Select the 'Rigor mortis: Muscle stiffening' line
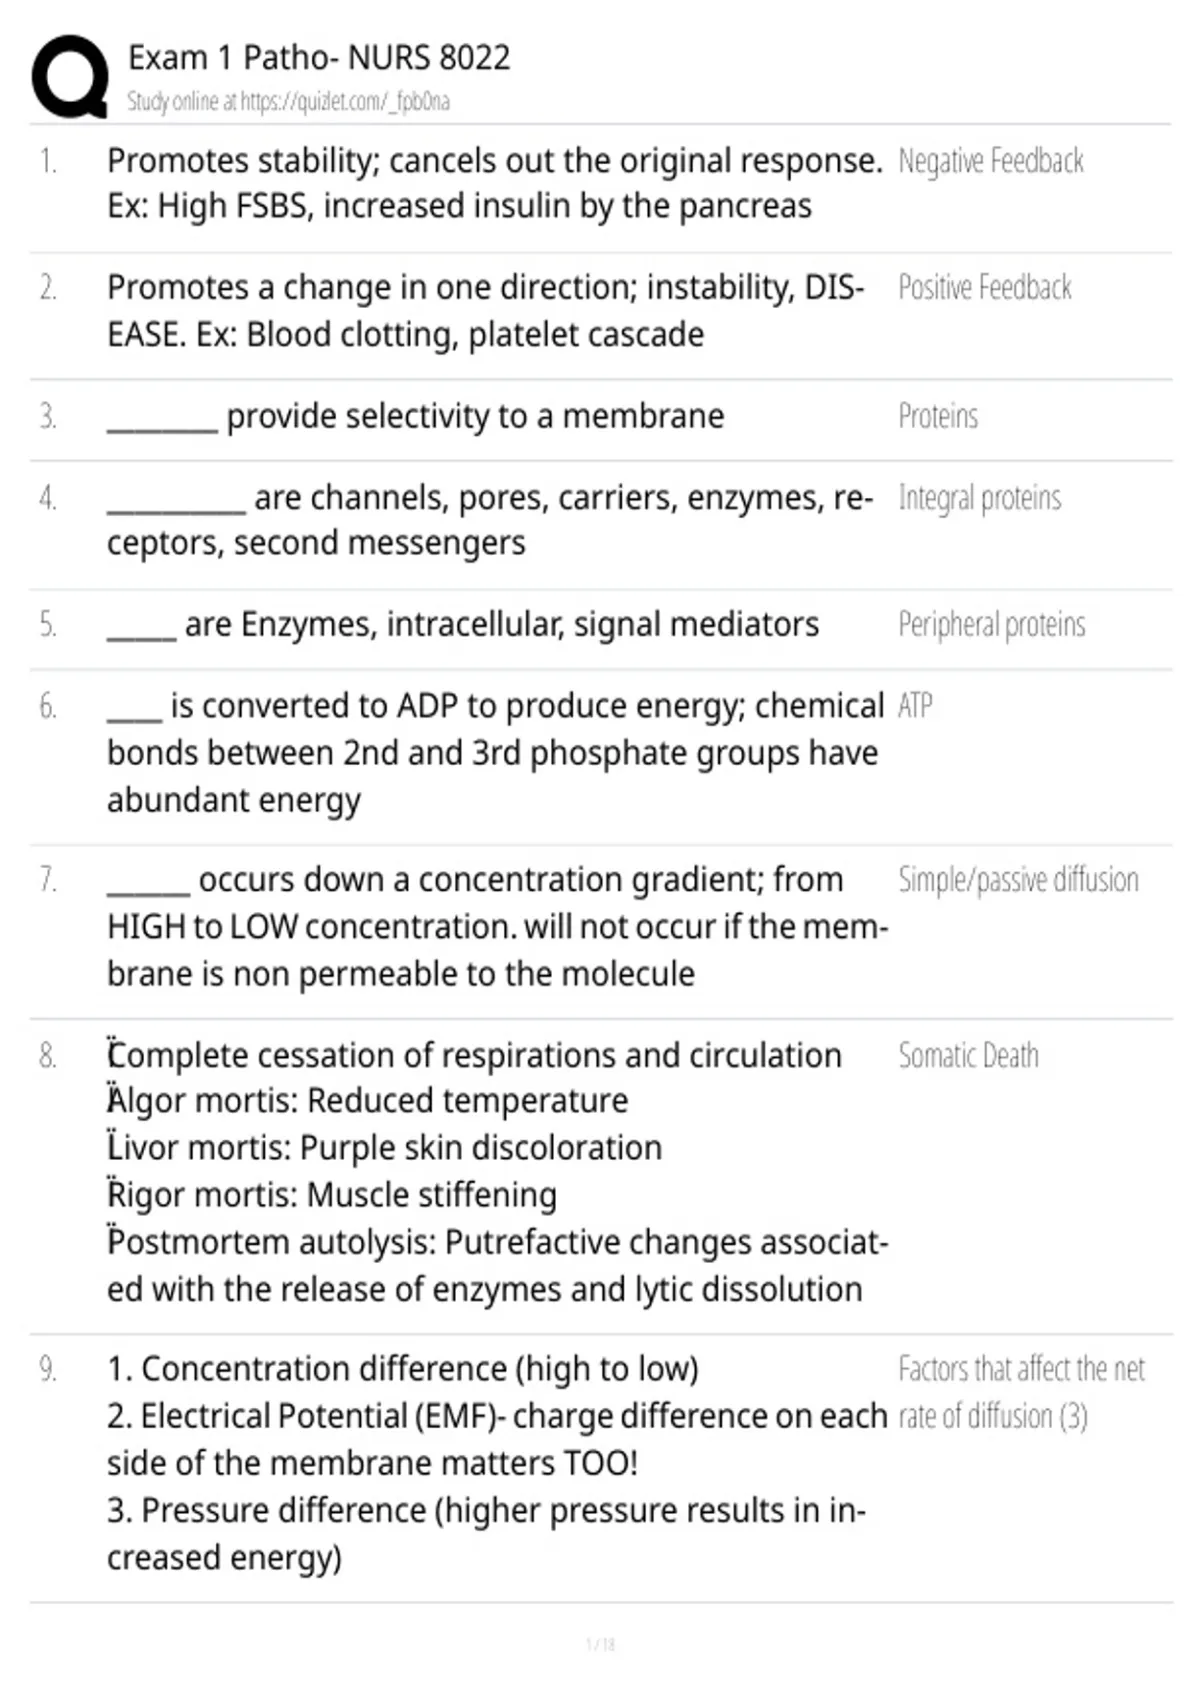Image resolution: width=1200 pixels, height=1700 pixels. (x=332, y=1195)
